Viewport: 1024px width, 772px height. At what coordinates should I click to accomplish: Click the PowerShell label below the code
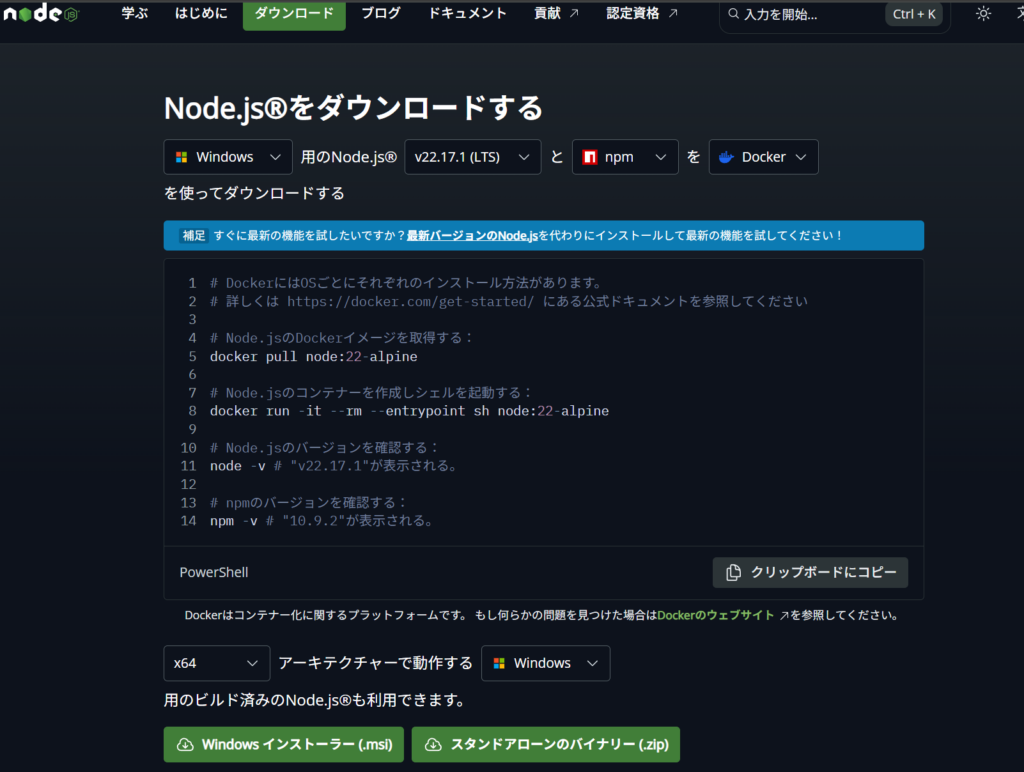[x=214, y=572]
